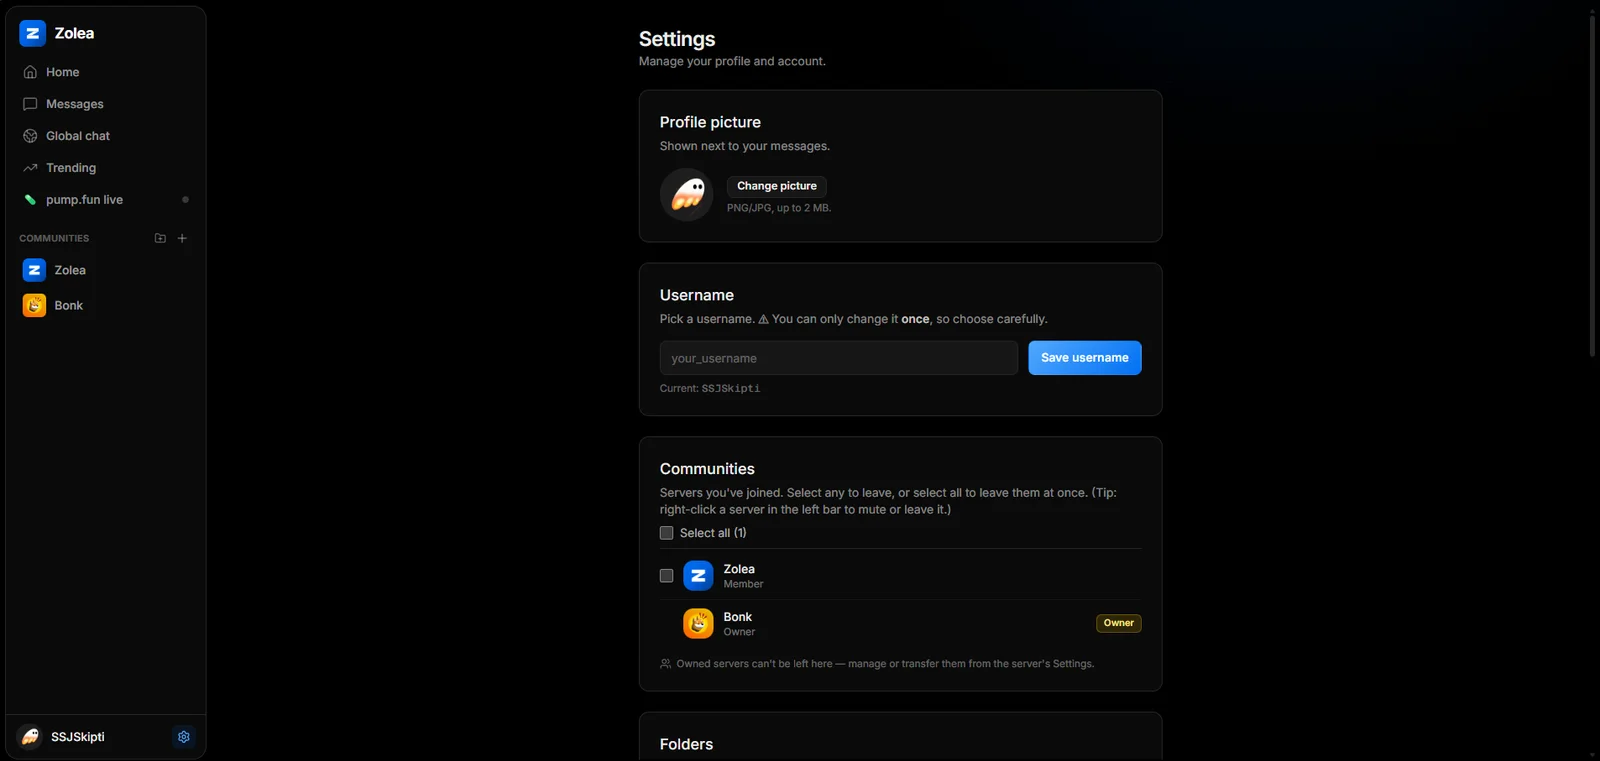Open the Messages chat-bubble icon
Screen dimensions: 1600x761
pos(30,104)
